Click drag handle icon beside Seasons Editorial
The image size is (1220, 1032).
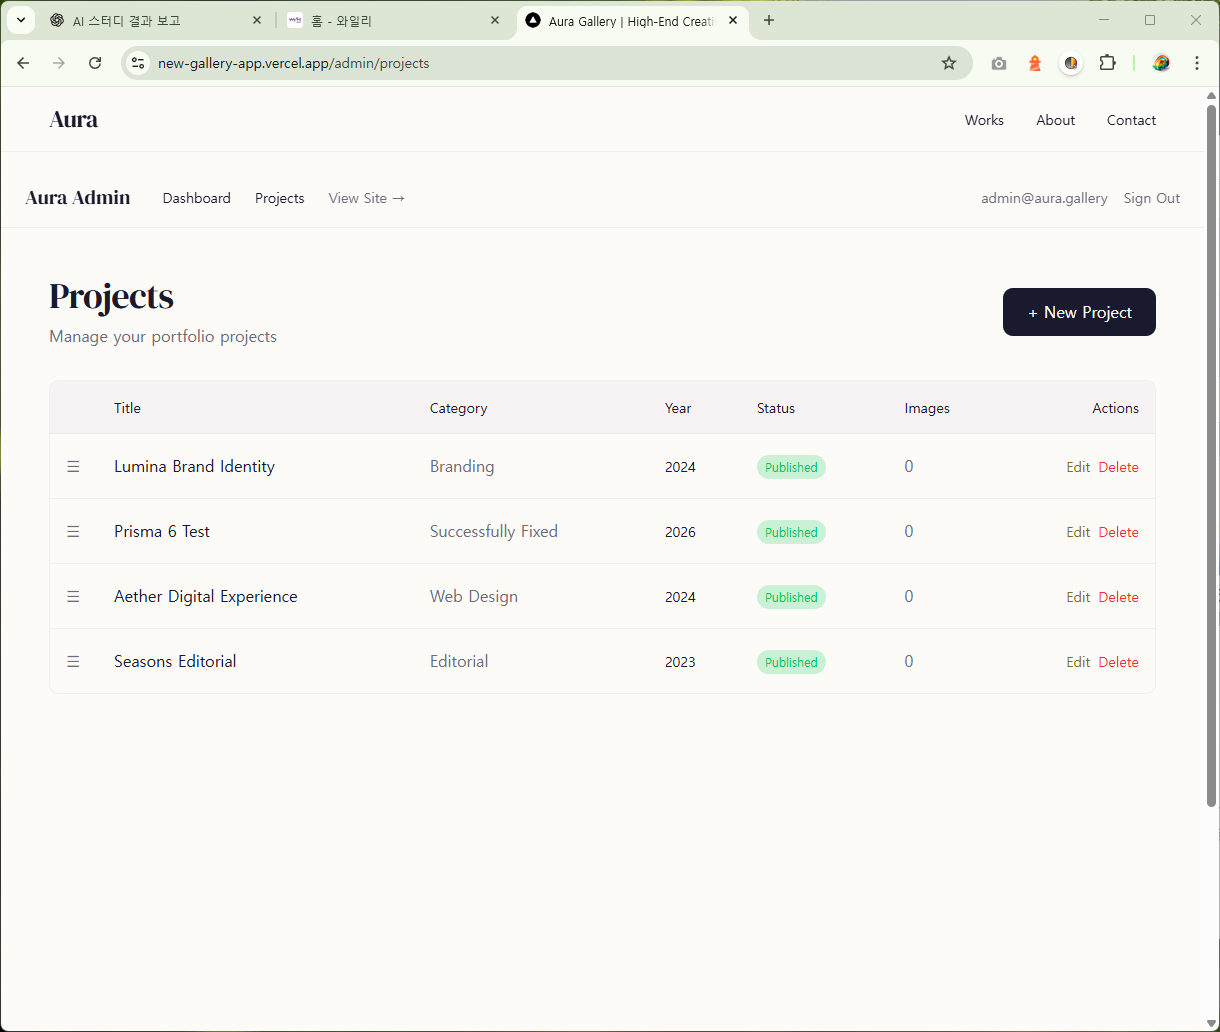pyautogui.click(x=73, y=662)
